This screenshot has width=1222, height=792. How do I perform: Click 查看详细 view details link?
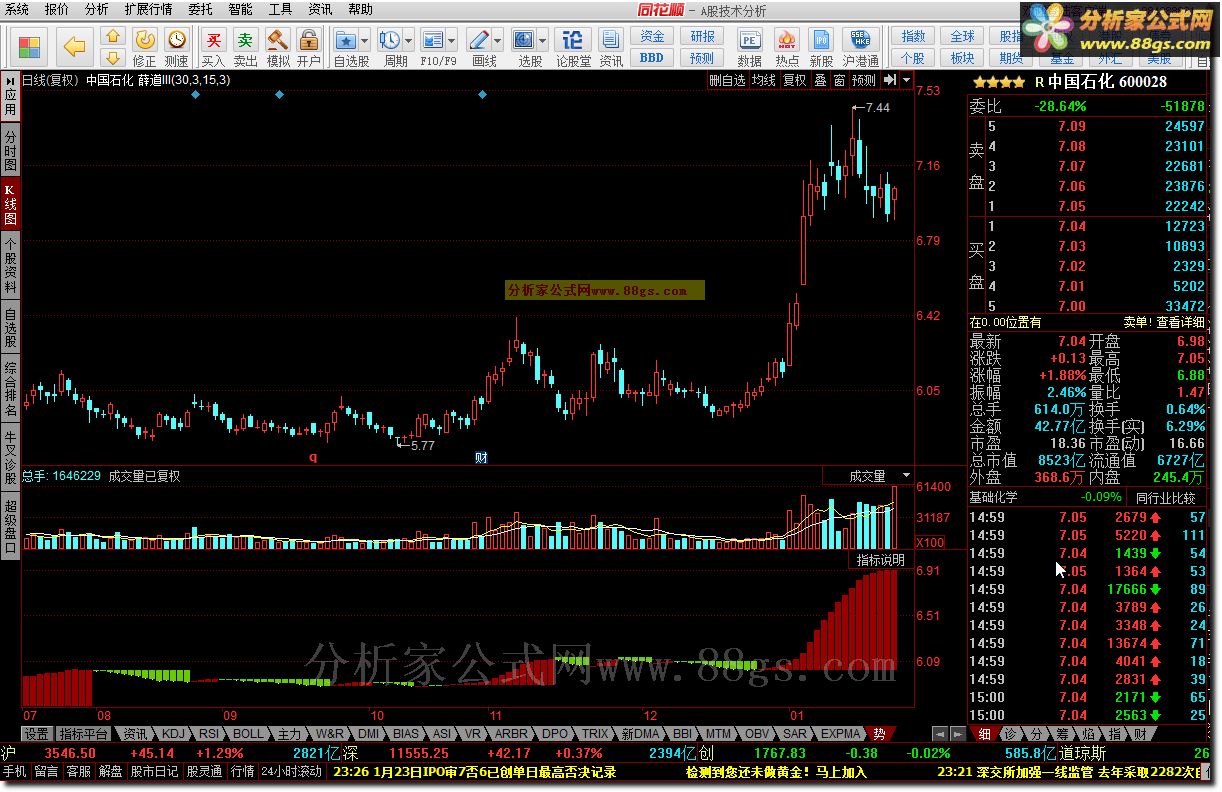click(x=1181, y=322)
